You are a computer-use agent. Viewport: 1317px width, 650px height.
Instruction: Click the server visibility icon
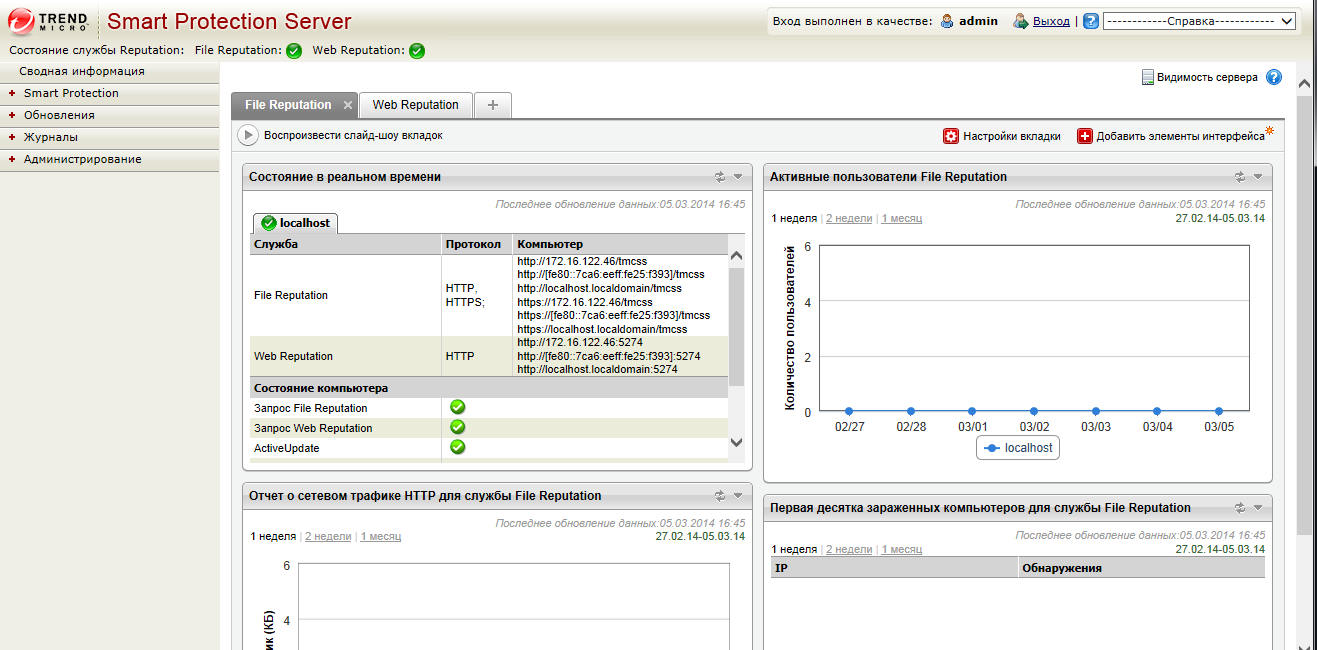pos(1147,77)
